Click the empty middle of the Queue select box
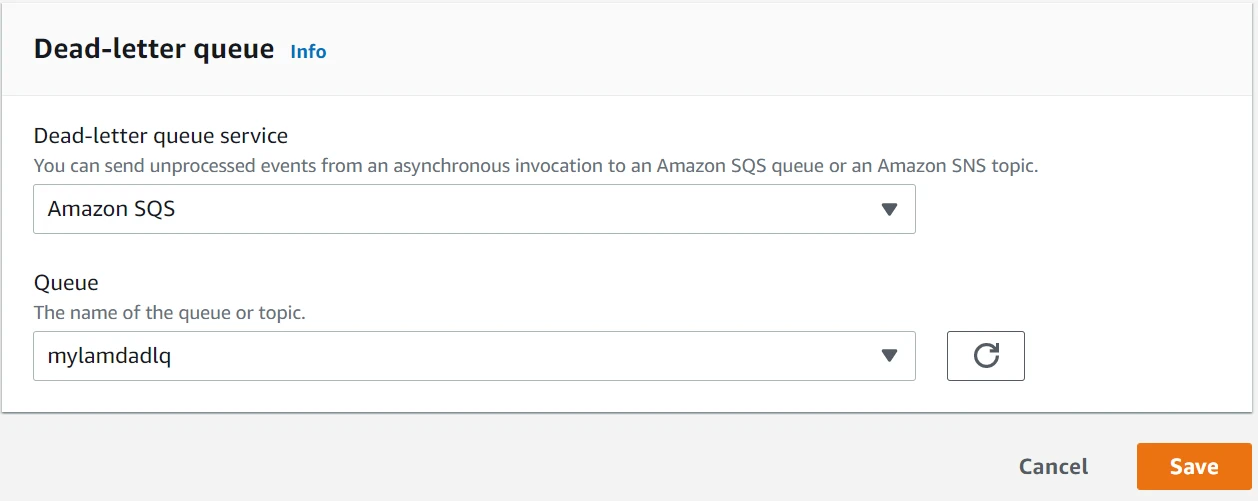Viewport: 1258px width, 501px height. click(x=500, y=356)
